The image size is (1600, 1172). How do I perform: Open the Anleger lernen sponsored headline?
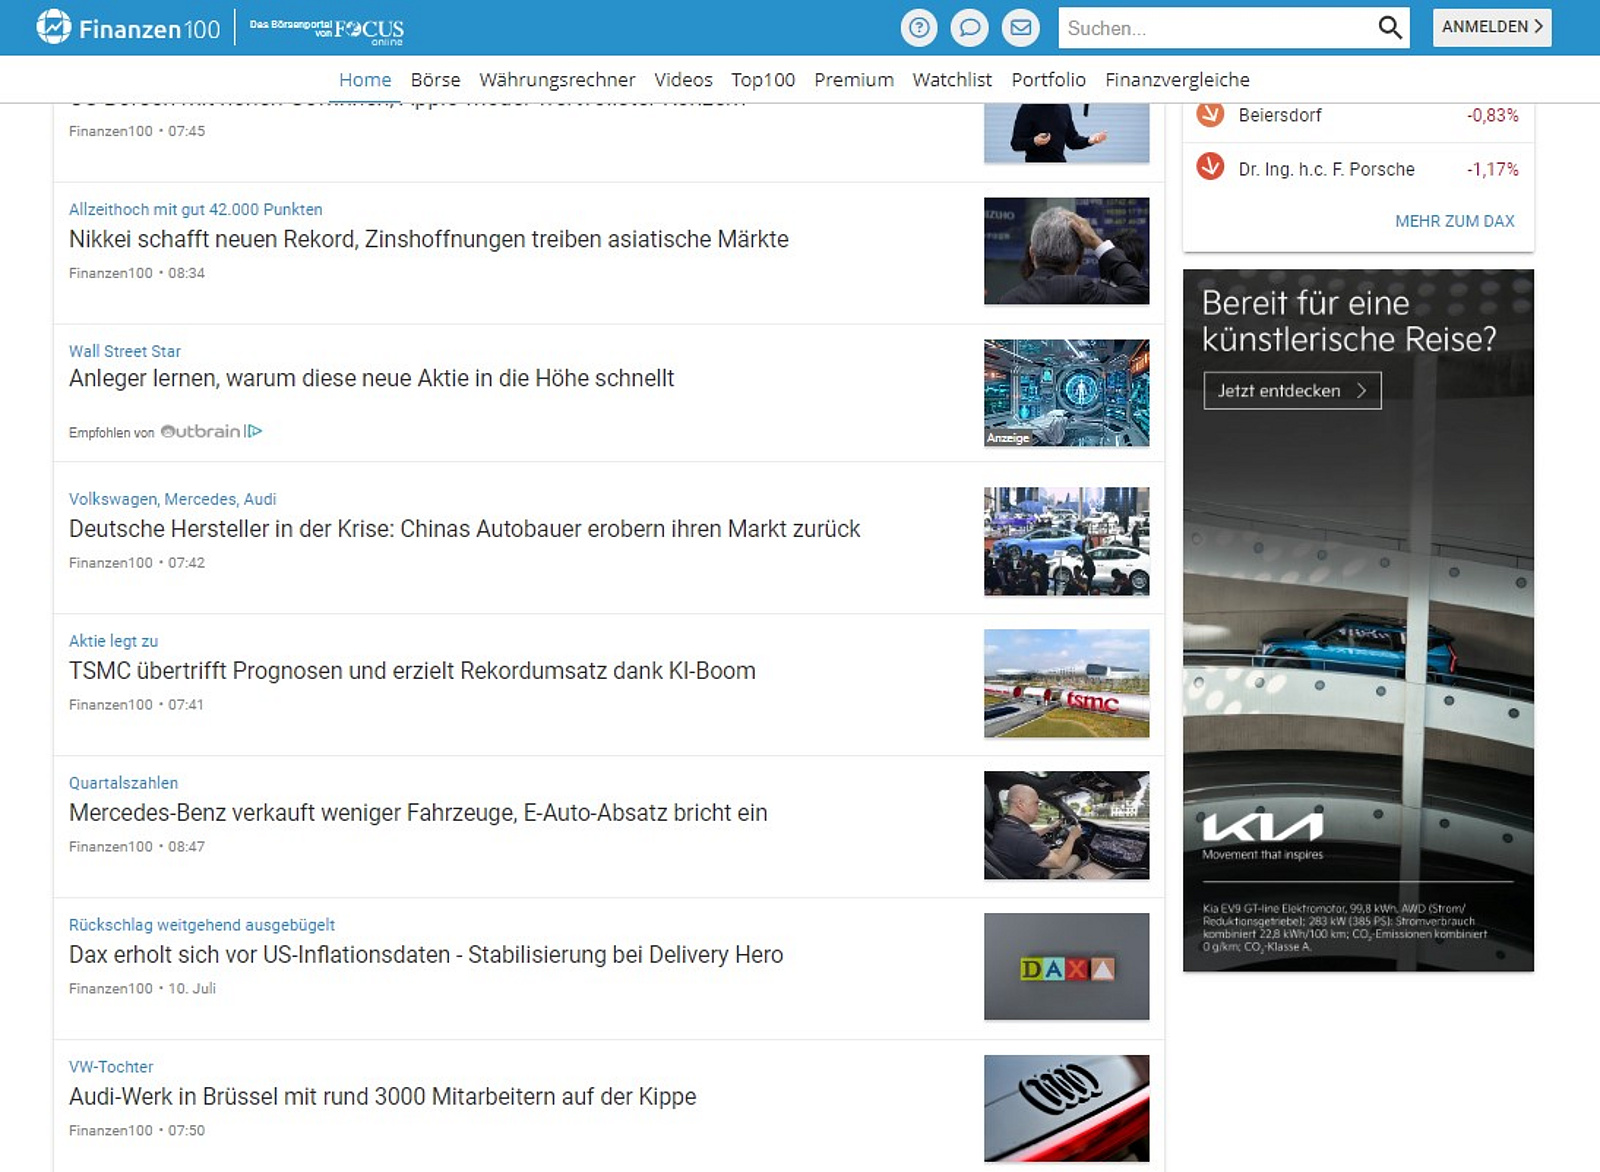coord(371,378)
